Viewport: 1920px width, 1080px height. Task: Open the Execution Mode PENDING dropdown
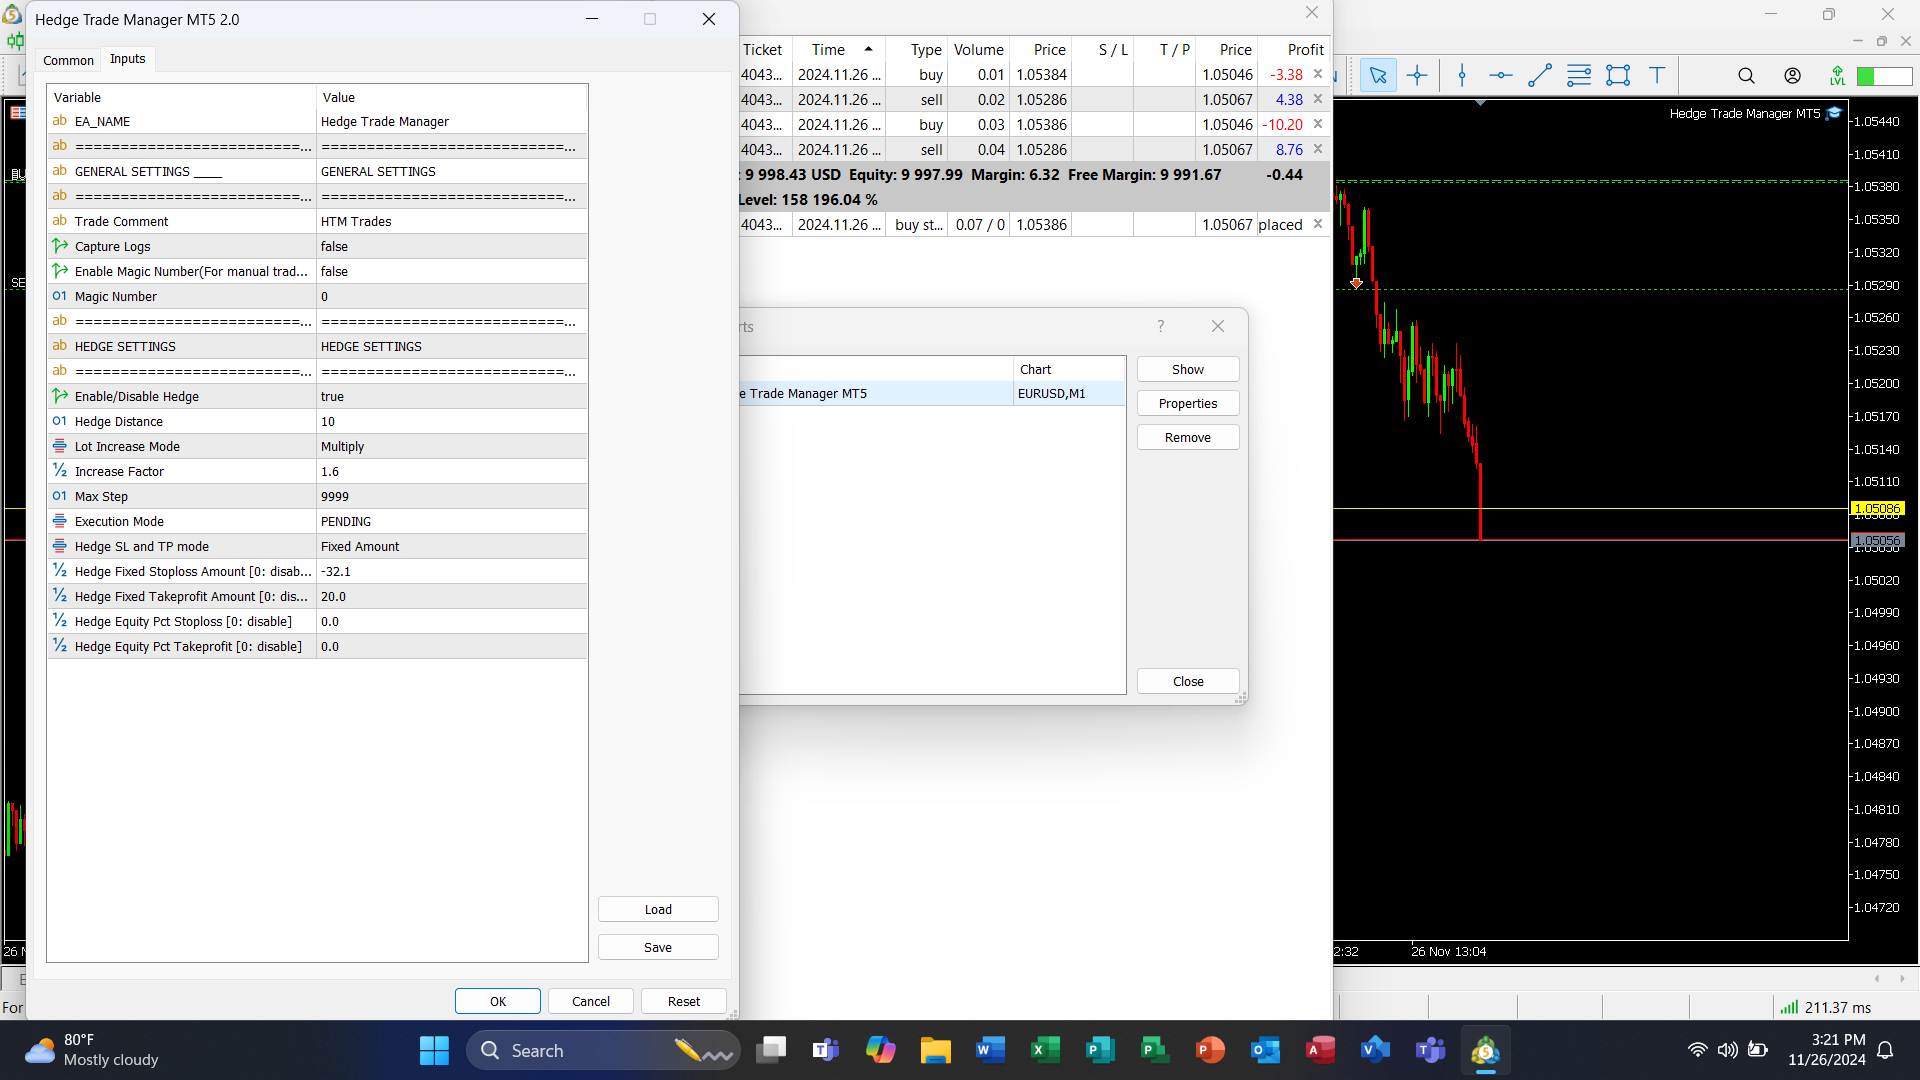(x=452, y=521)
